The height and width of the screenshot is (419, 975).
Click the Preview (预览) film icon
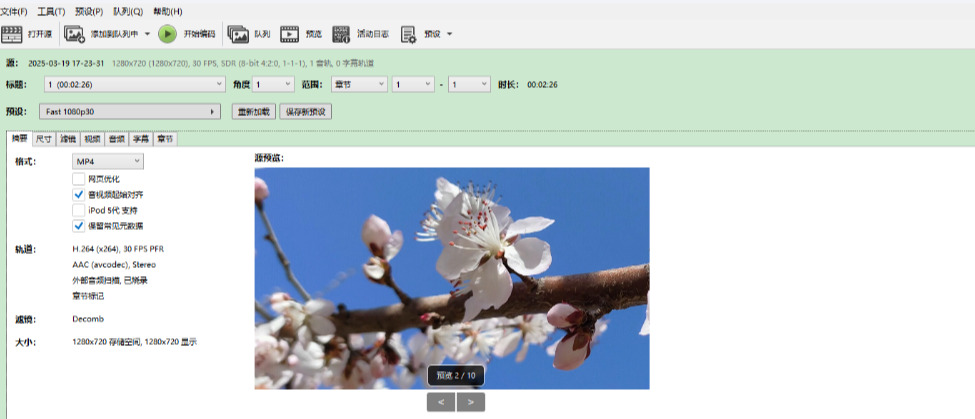point(289,34)
